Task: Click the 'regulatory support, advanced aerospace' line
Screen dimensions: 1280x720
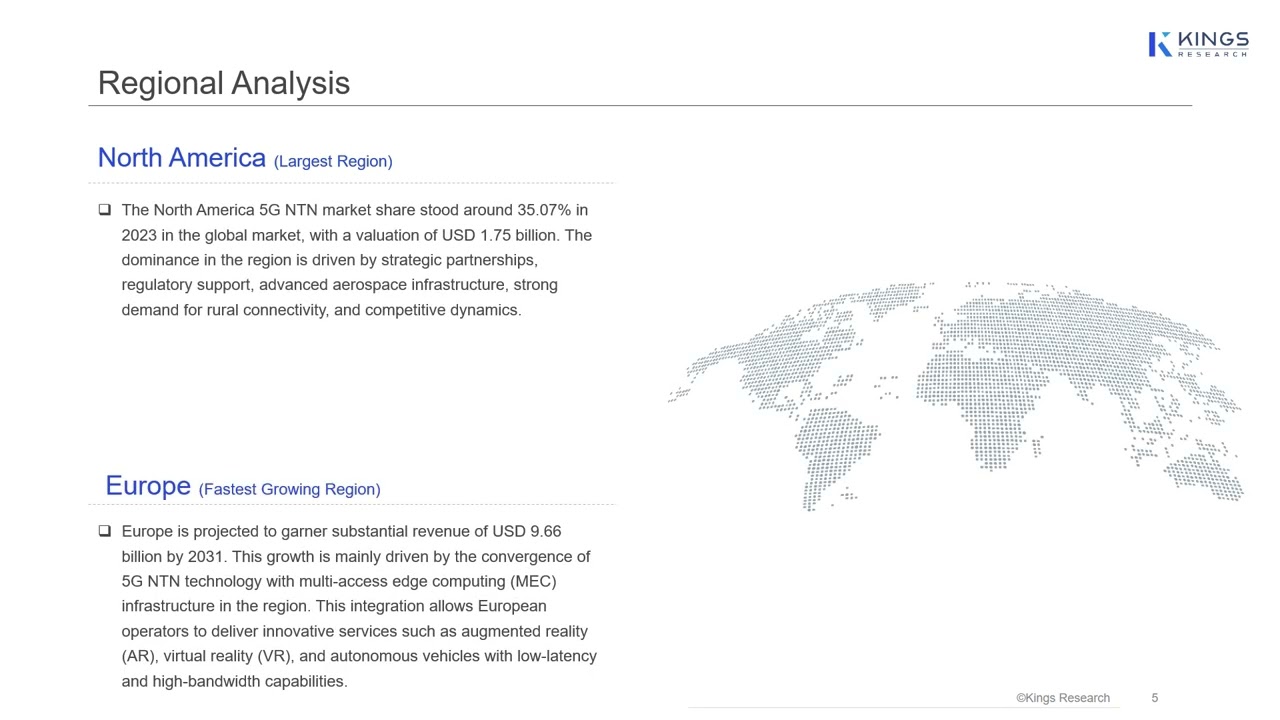Action: [x=340, y=285]
